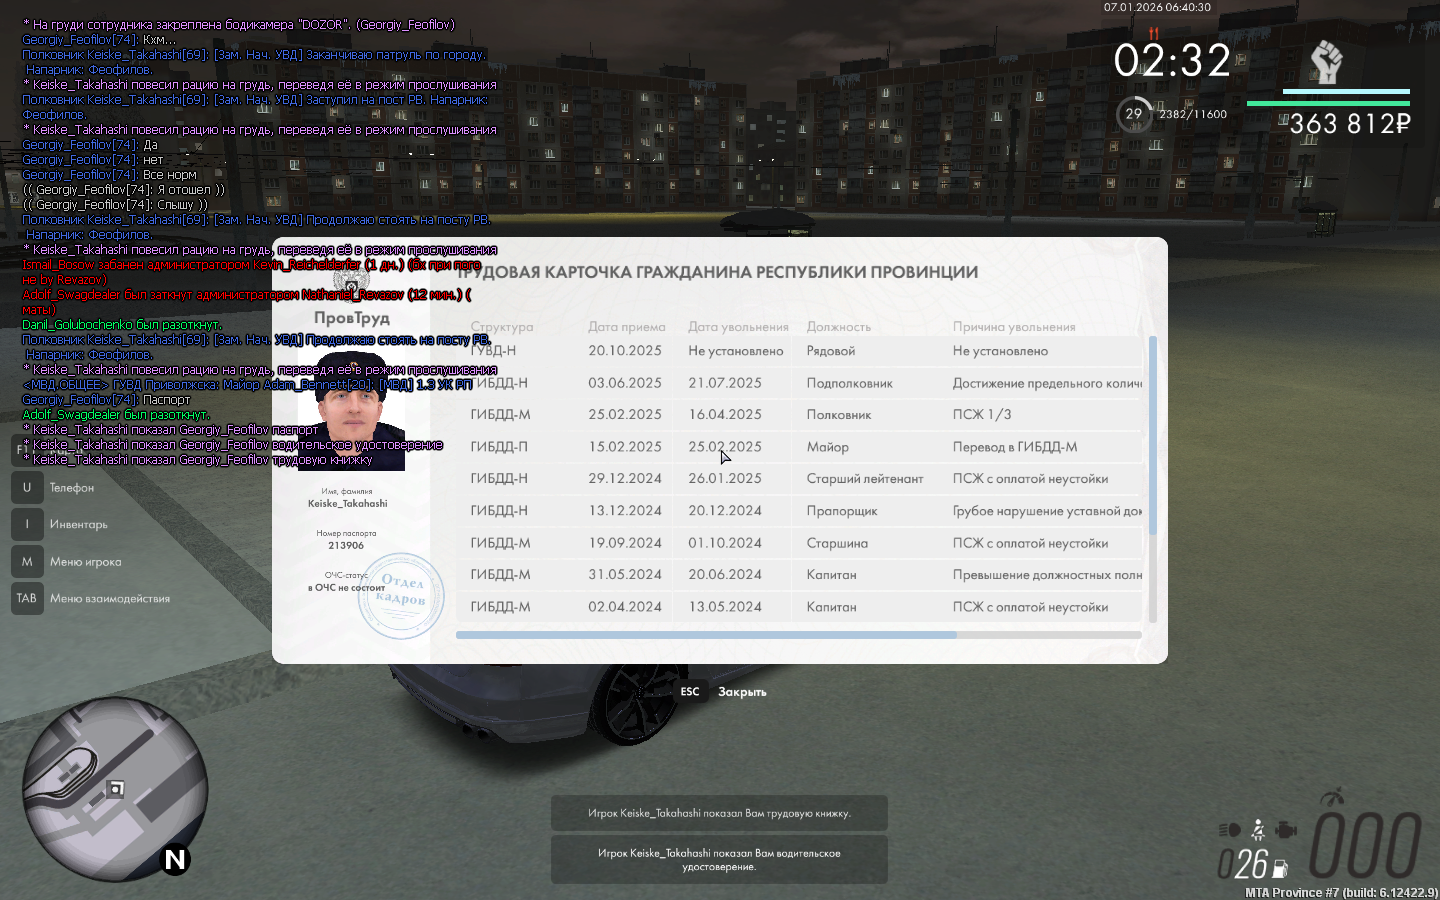Click the fuel pump icon
Screen dimensions: 1440x900
click(x=1280, y=869)
